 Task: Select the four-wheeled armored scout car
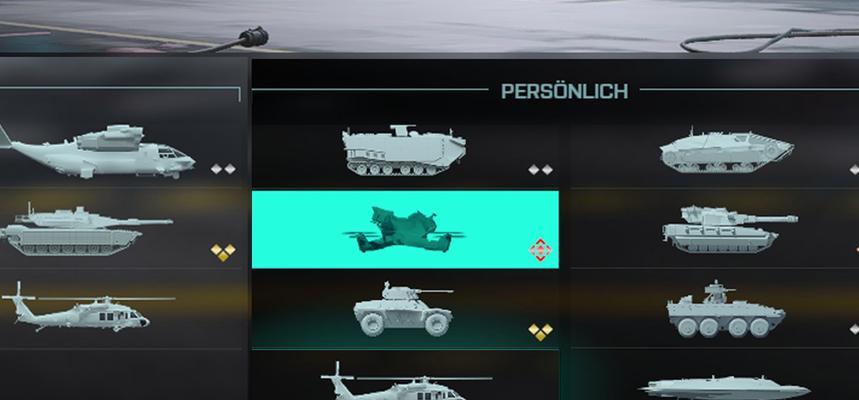405,308
